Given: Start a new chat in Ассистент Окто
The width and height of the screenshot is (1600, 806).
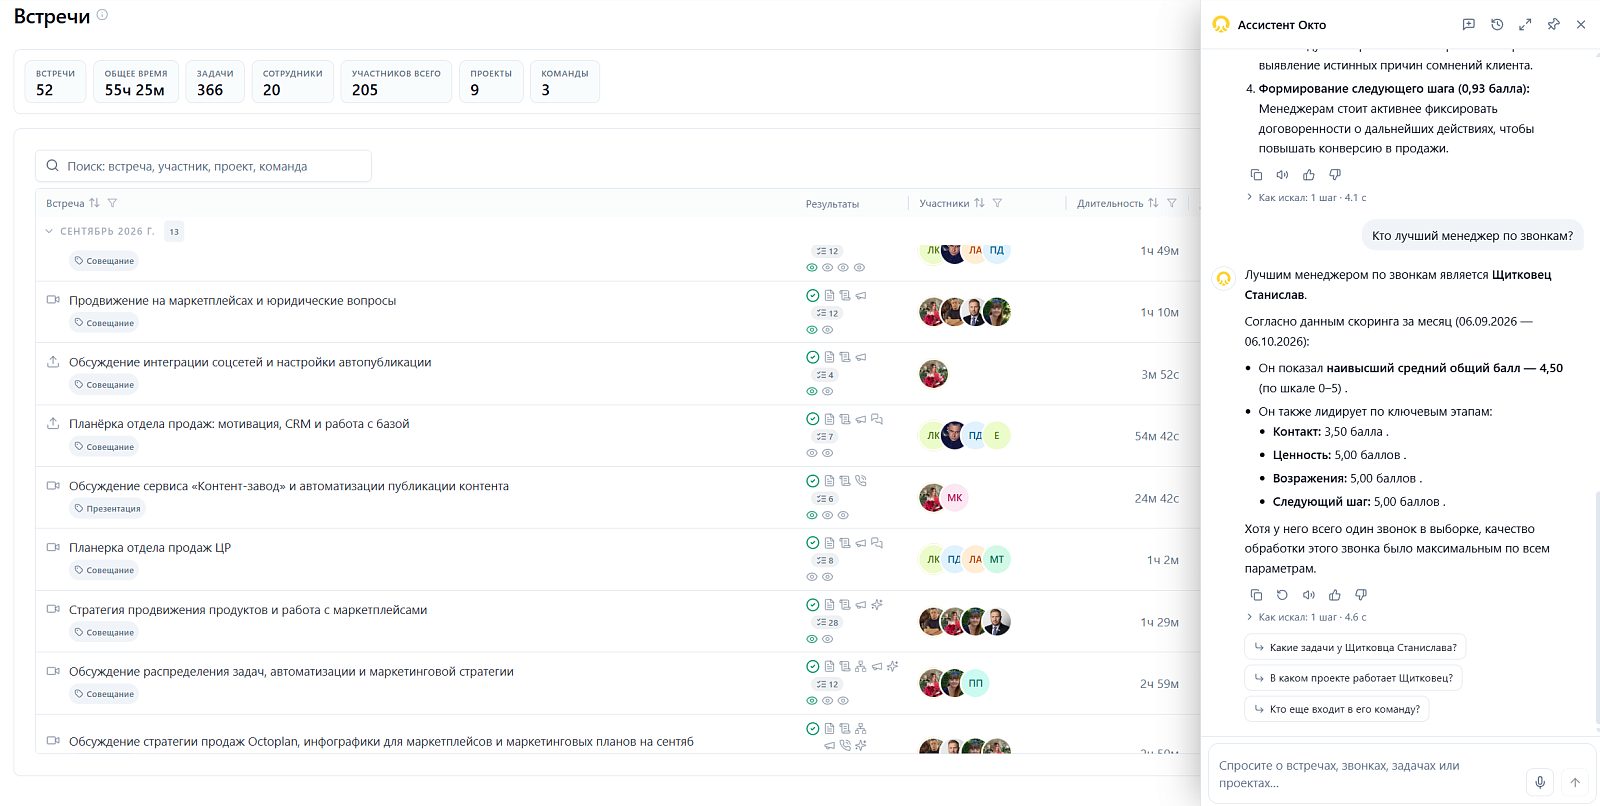Looking at the screenshot, I should pyautogui.click(x=1468, y=25).
